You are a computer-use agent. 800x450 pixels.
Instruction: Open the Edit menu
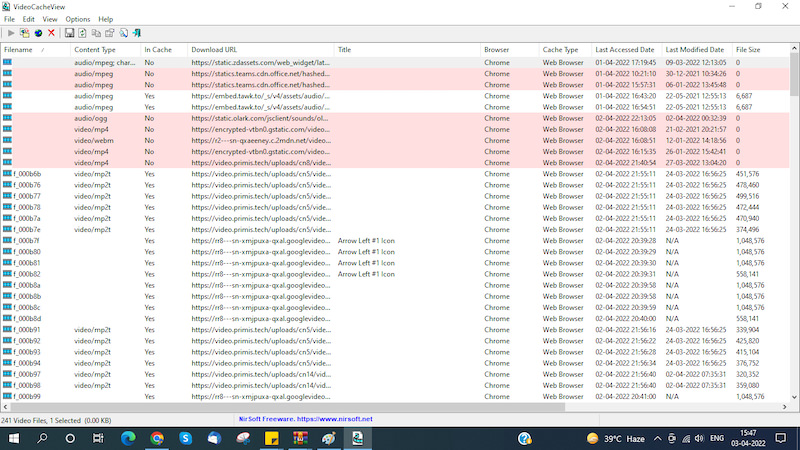(x=29, y=19)
